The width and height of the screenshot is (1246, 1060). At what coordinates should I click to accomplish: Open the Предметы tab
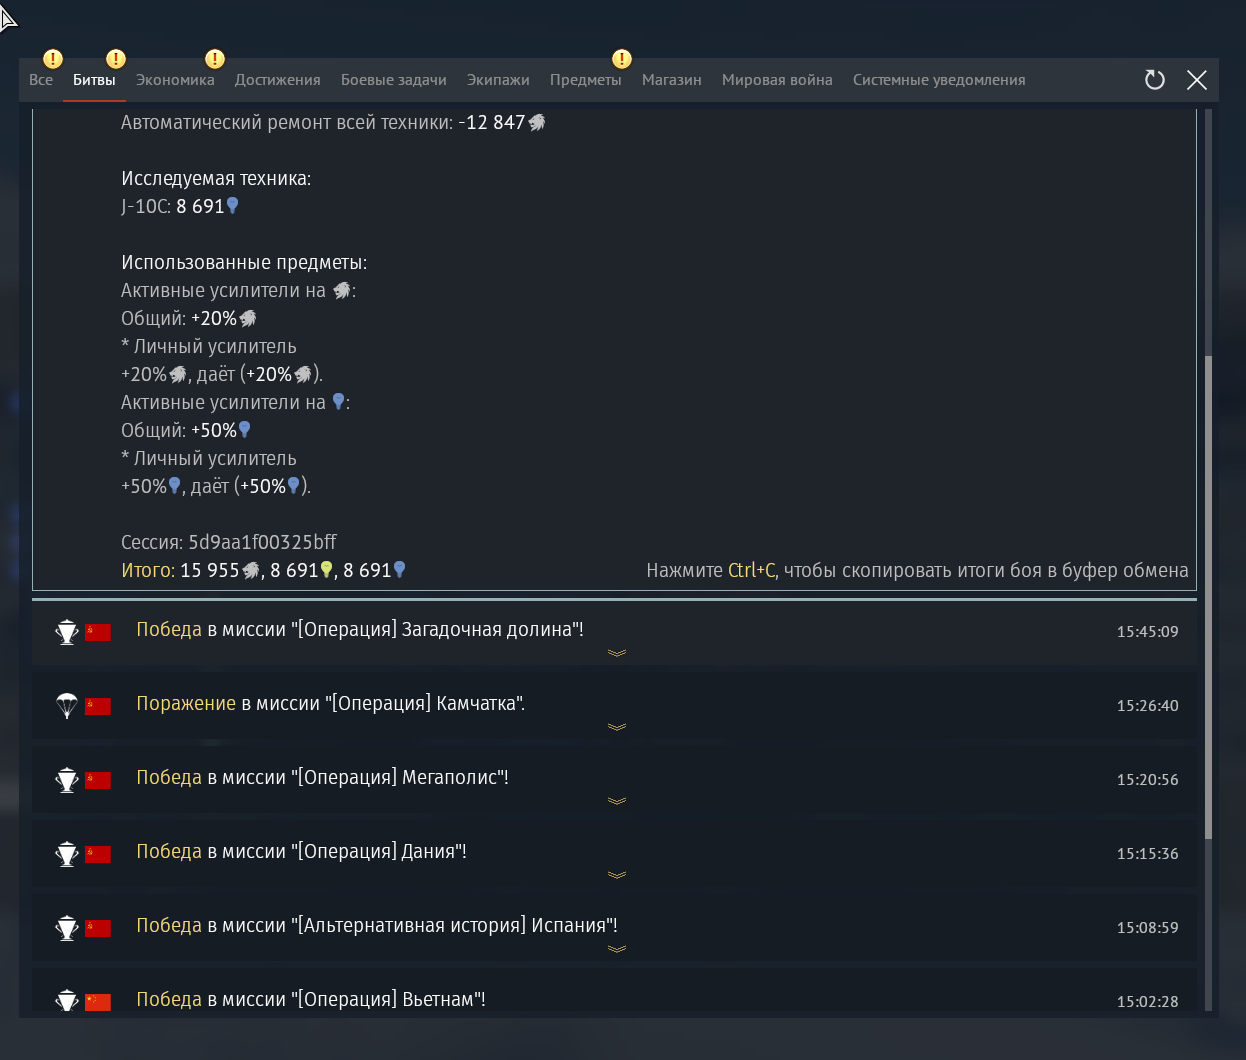(586, 80)
